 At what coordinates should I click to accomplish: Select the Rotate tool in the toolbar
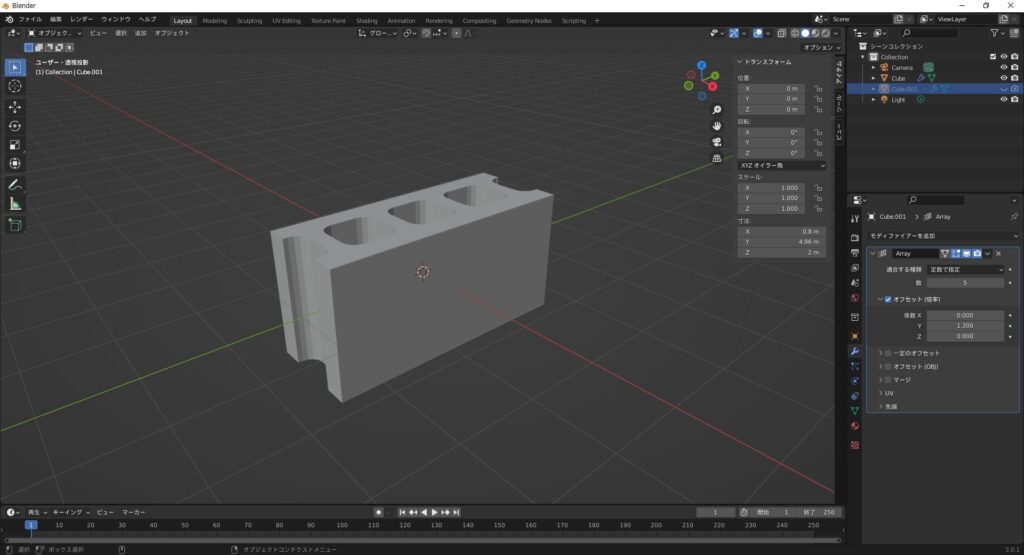tap(15, 126)
